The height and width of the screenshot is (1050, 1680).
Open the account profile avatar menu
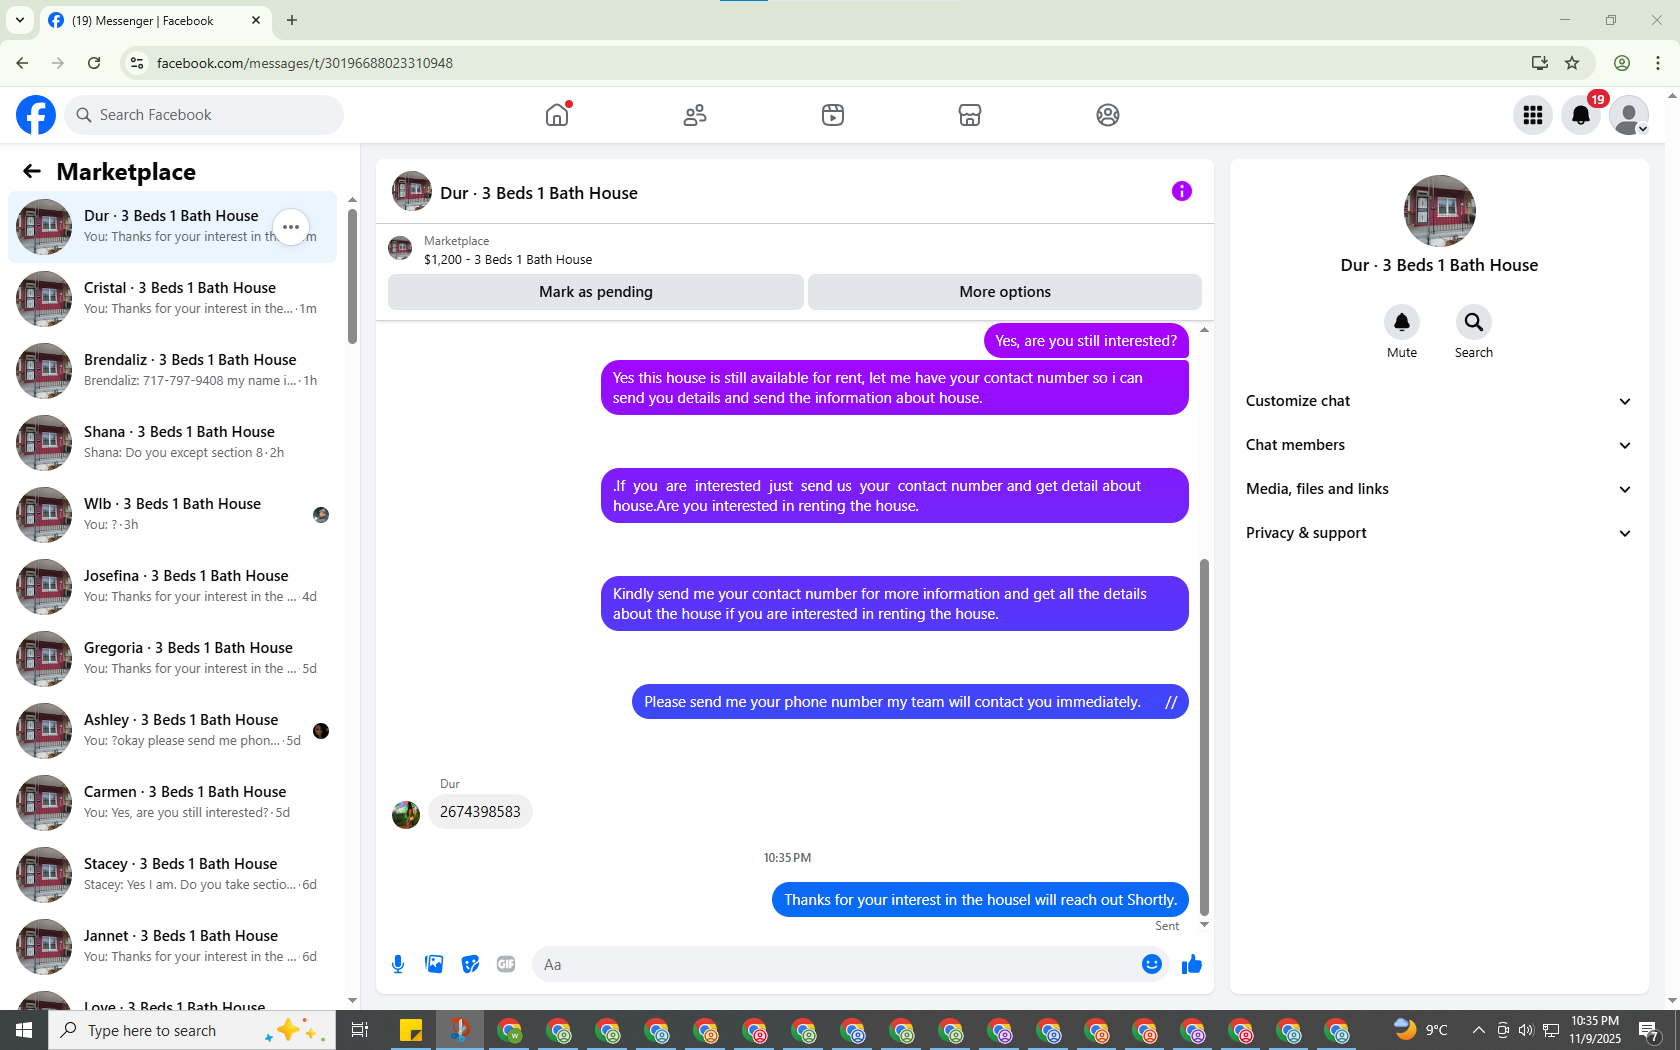tap(1629, 115)
